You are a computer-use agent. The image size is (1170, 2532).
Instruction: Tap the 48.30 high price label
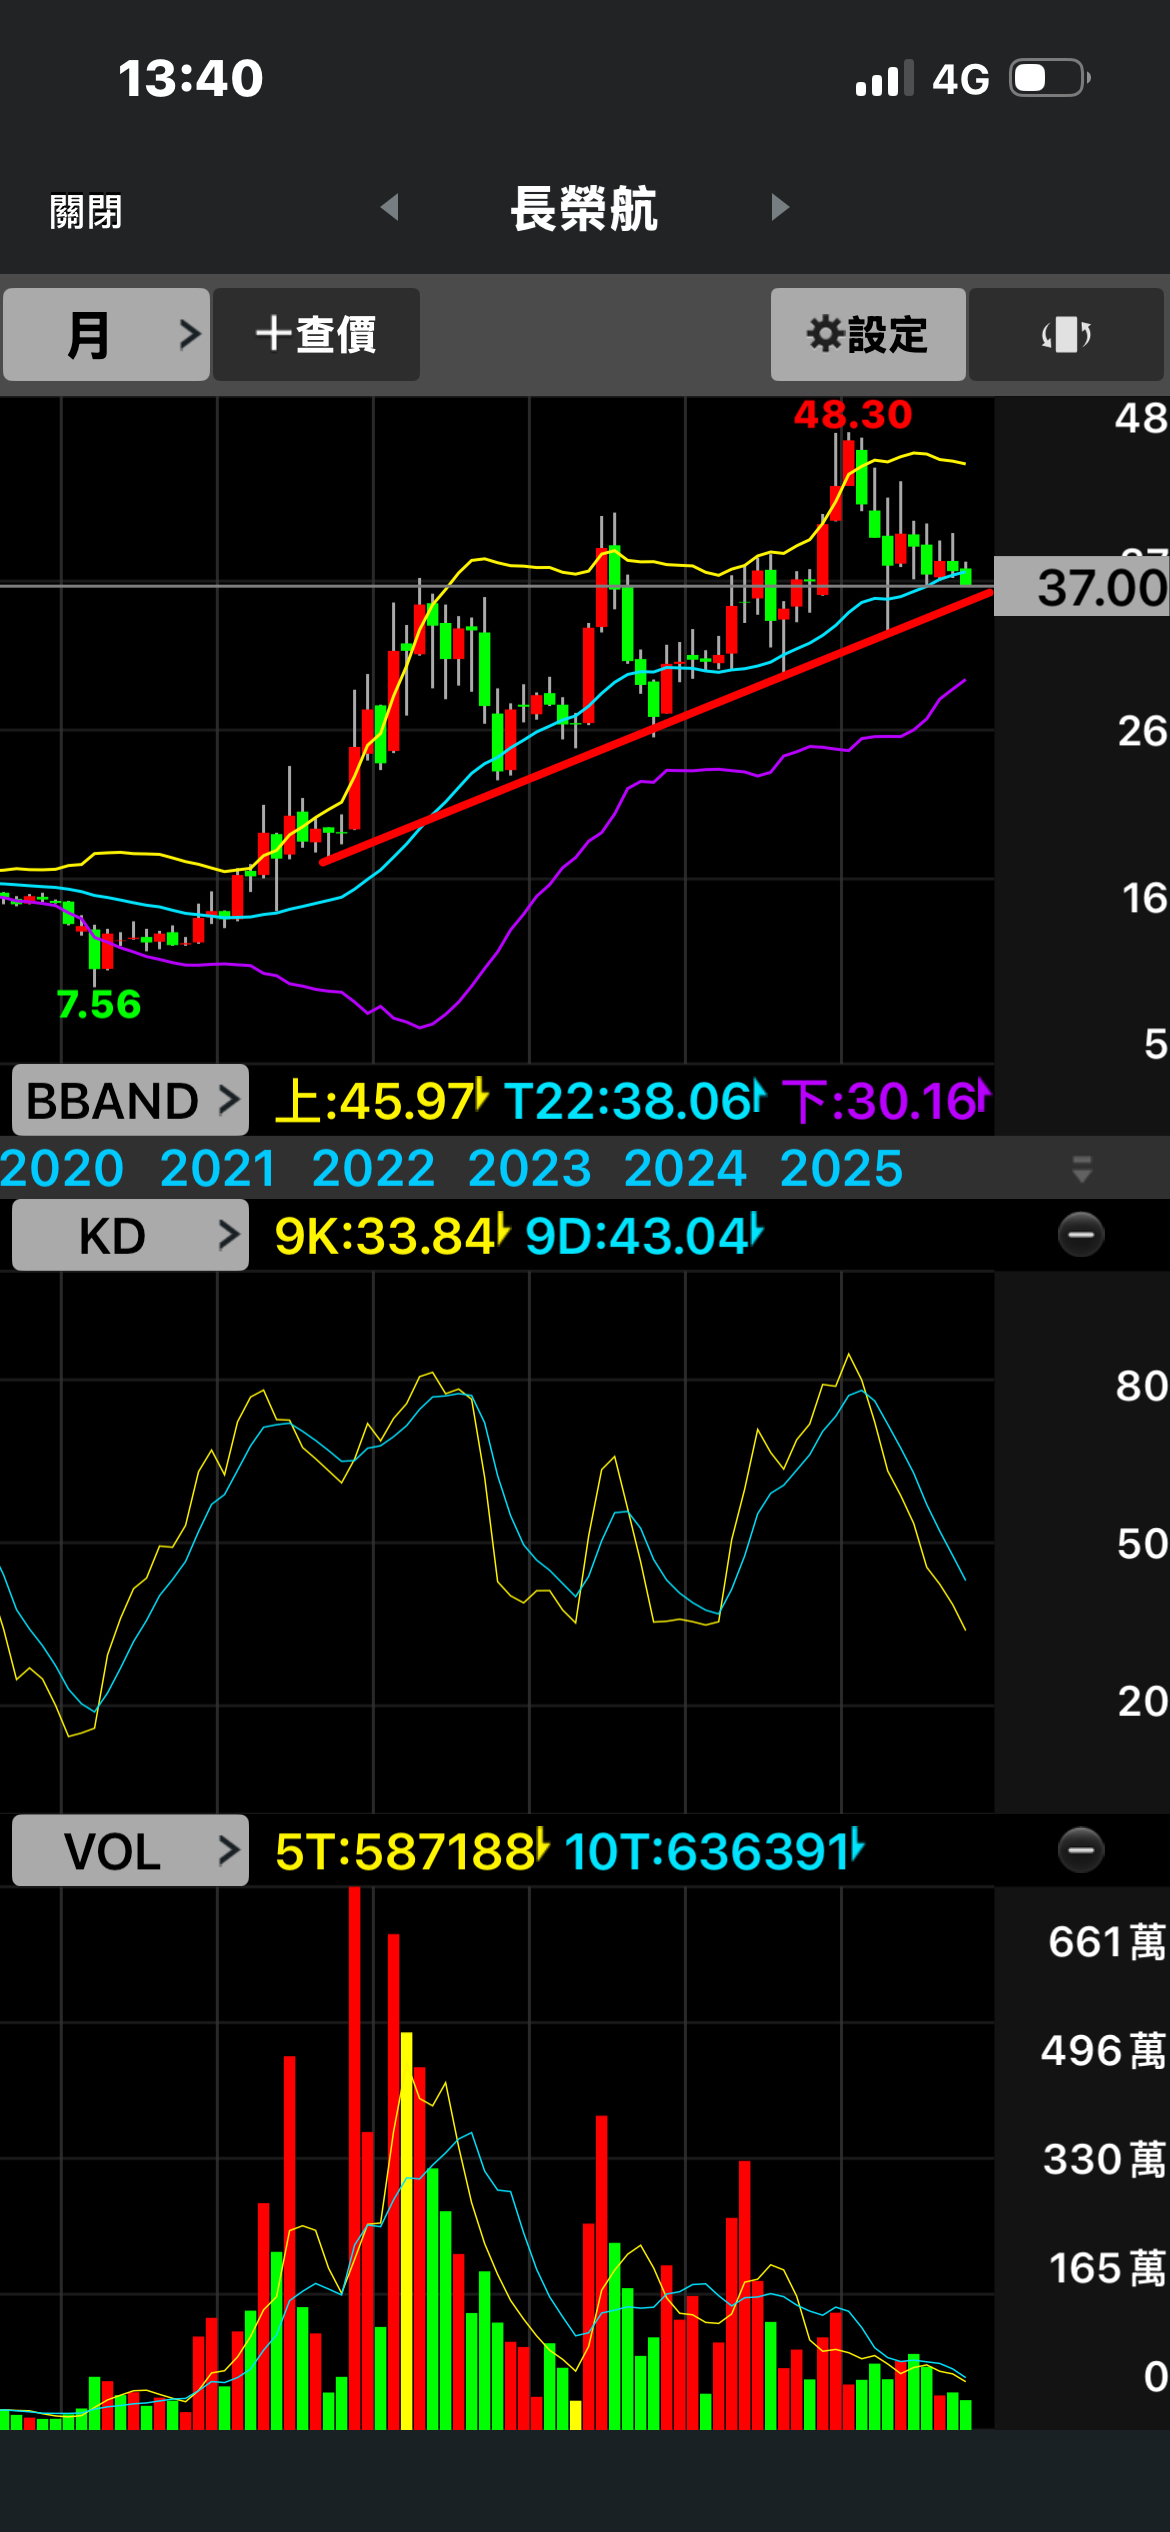[853, 414]
